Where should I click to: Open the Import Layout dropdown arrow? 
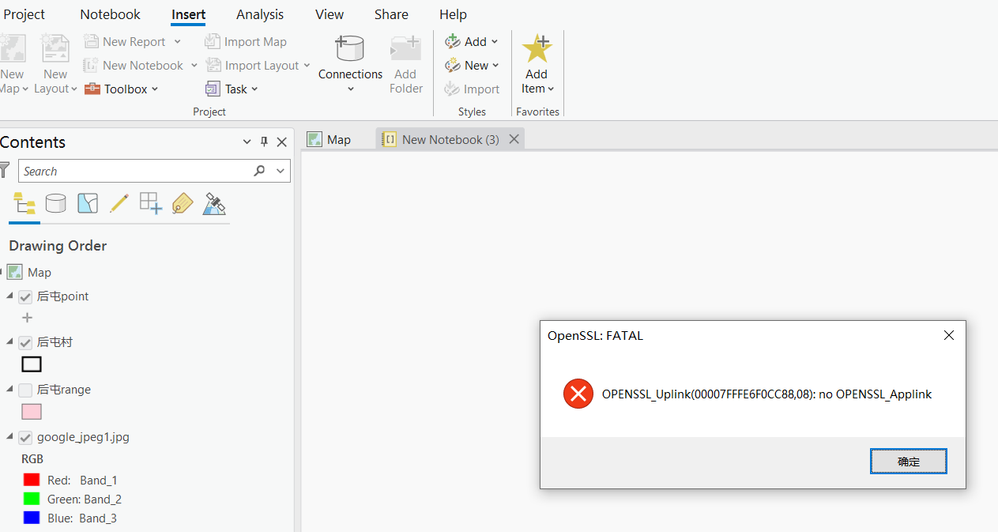point(307,65)
